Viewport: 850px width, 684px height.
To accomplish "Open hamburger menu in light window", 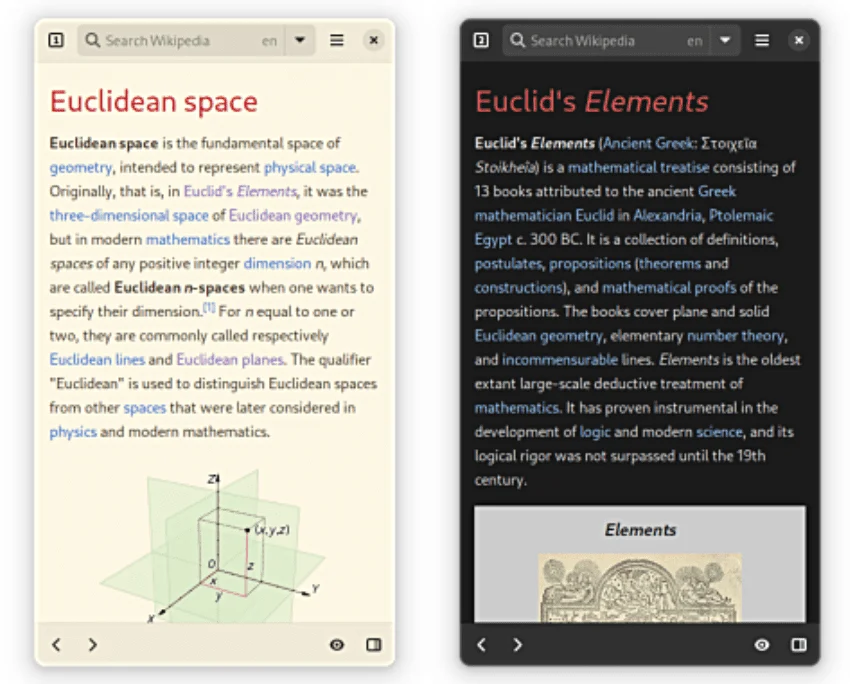I will [x=337, y=40].
